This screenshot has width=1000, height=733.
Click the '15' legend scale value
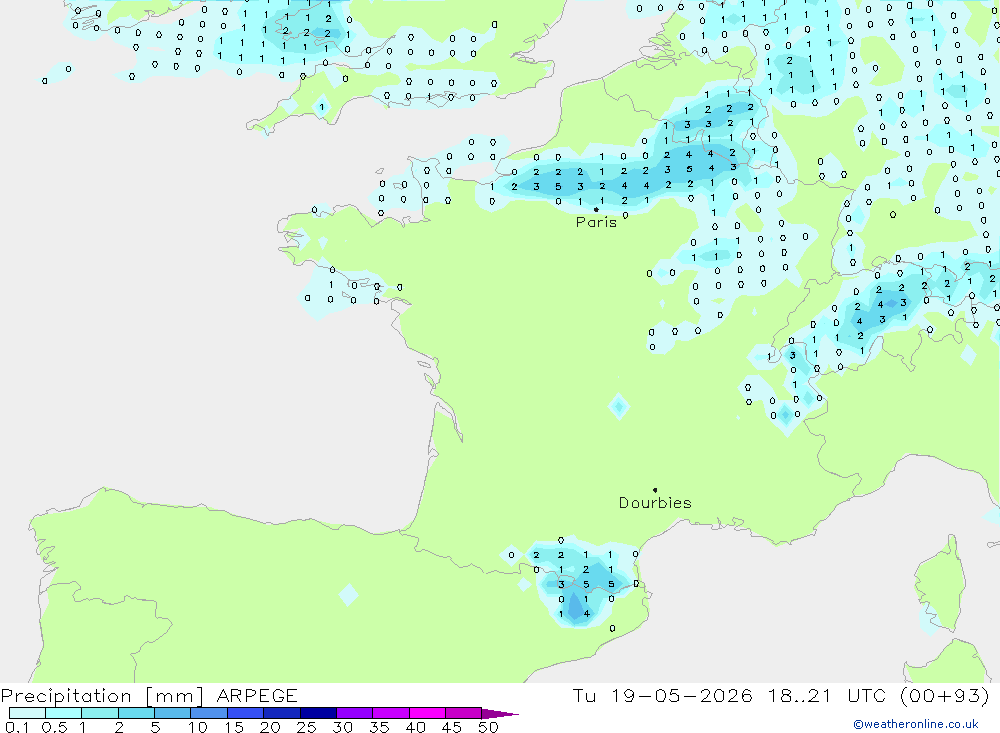[234, 727]
